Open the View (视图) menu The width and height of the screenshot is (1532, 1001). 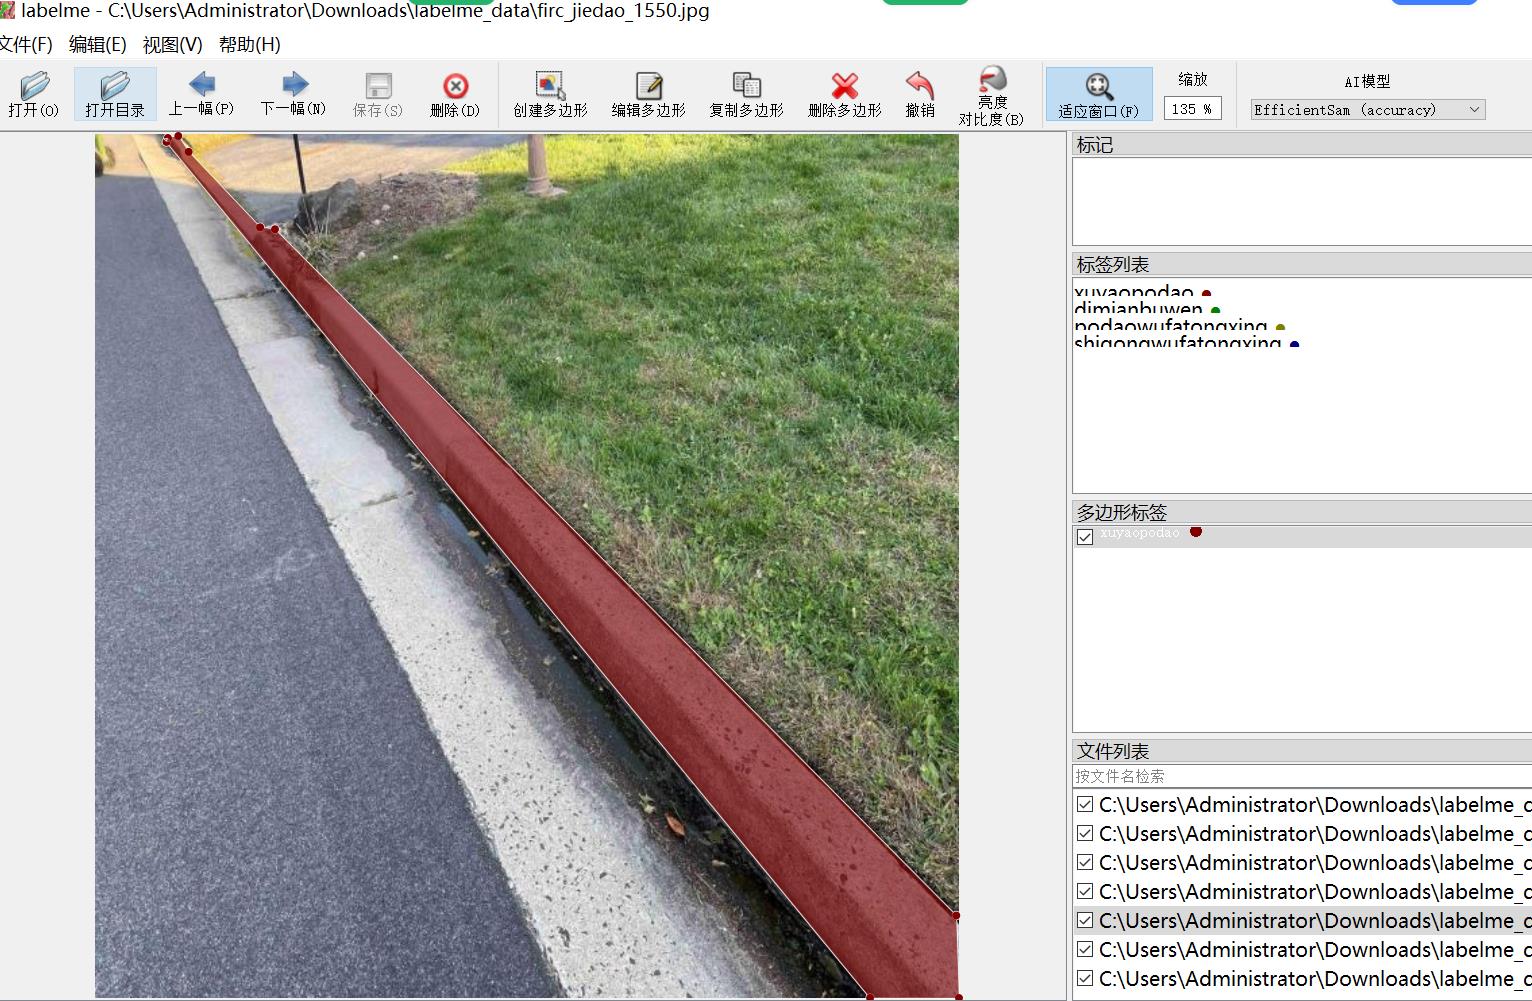click(x=172, y=45)
